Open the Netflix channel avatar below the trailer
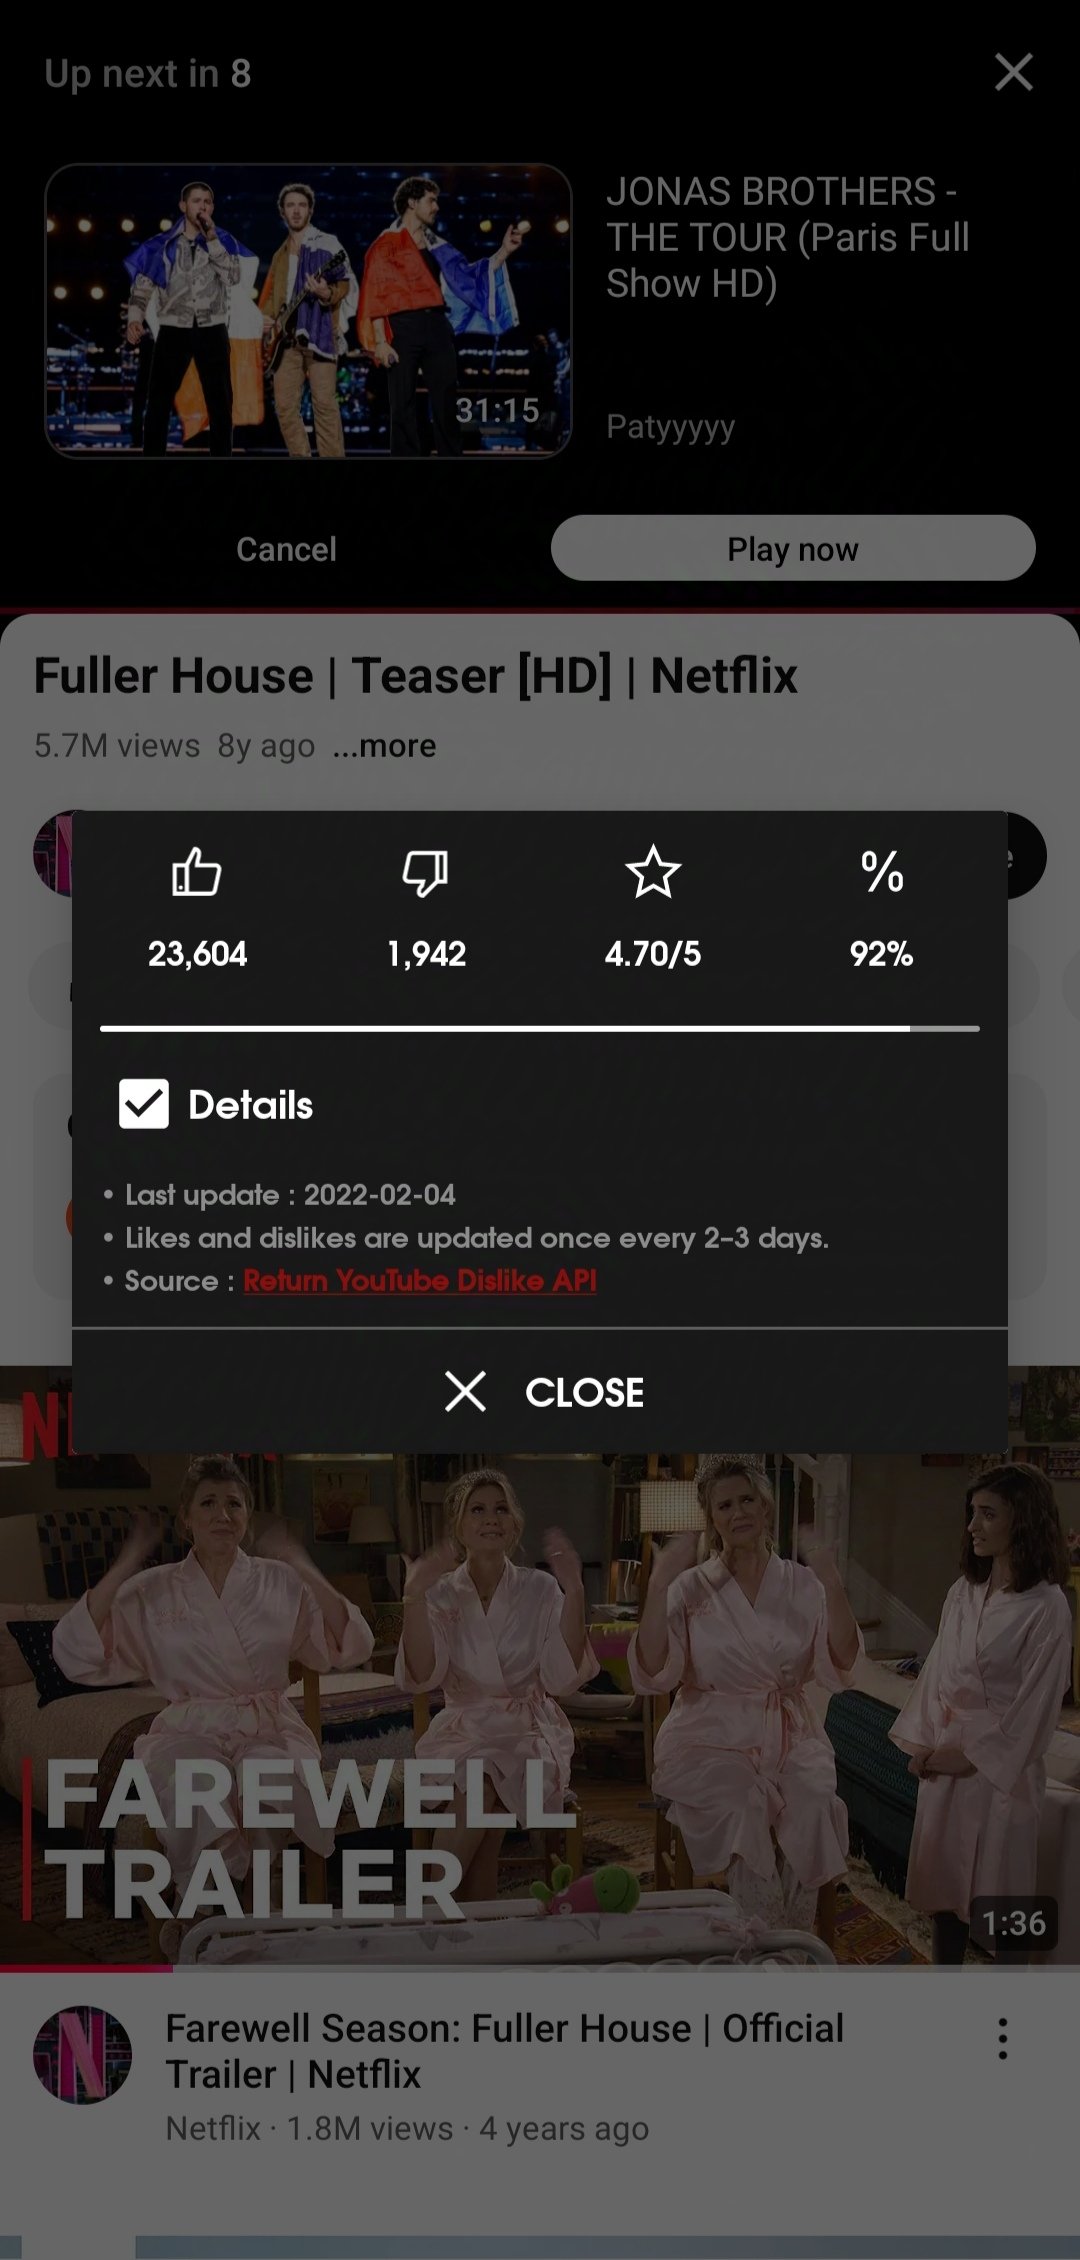 tap(83, 2054)
